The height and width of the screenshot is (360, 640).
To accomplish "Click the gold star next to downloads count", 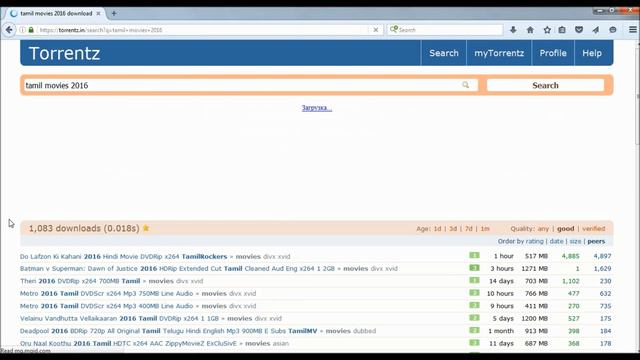I will coord(146,228).
